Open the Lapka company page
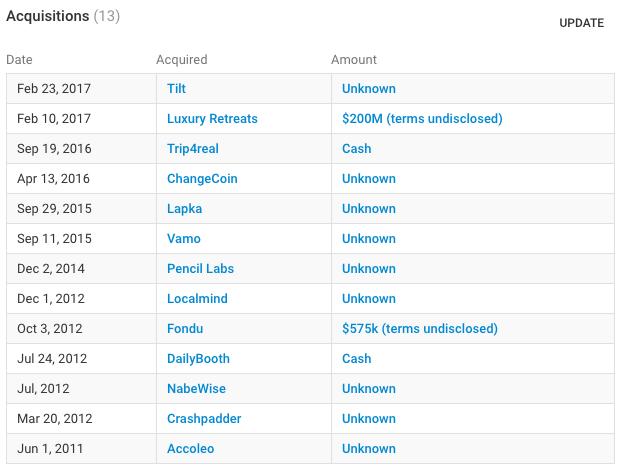Screen dimensions: 624x474 pos(184,209)
